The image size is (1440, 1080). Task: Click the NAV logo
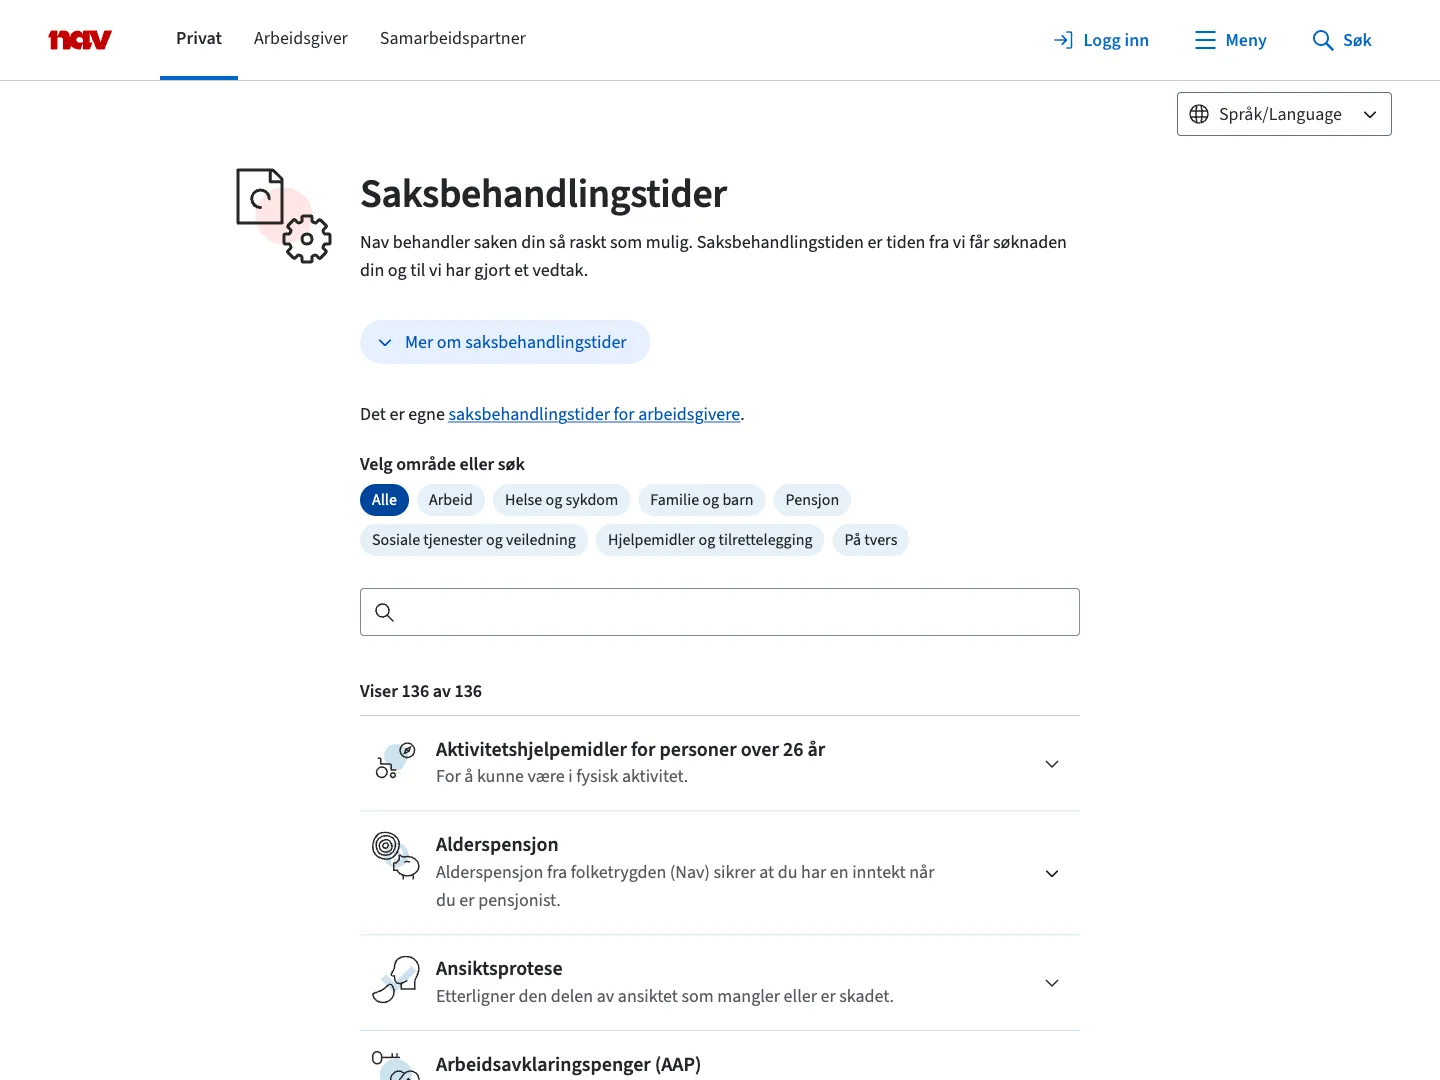80,40
